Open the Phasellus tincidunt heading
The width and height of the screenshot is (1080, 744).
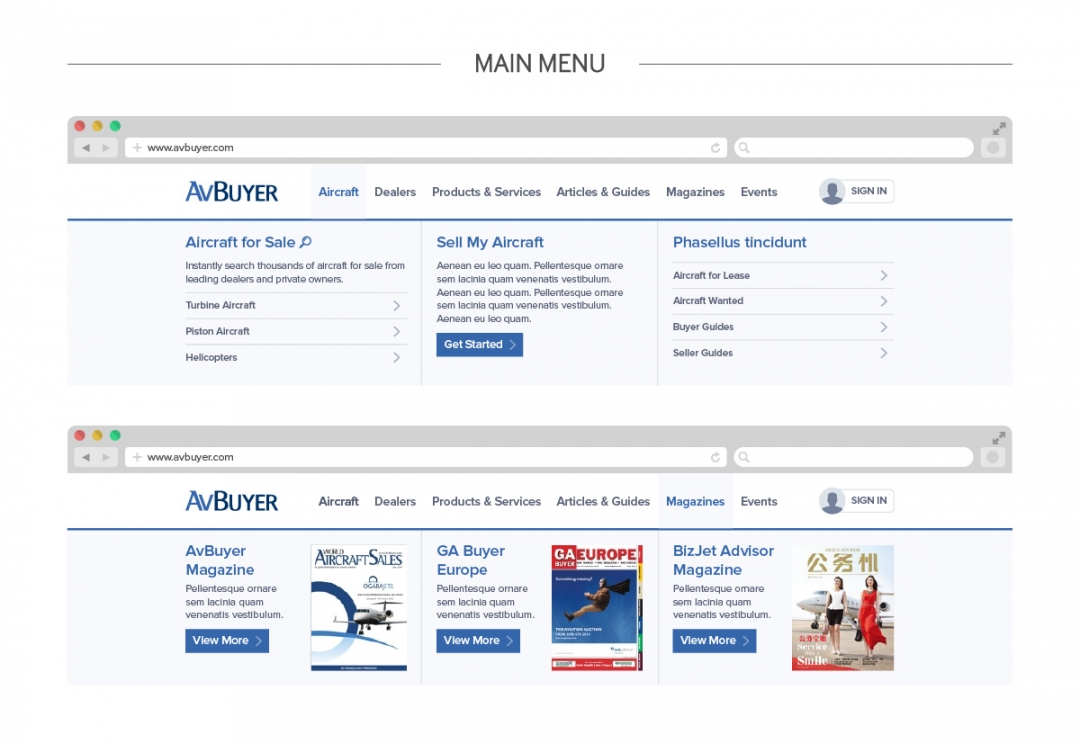(739, 242)
